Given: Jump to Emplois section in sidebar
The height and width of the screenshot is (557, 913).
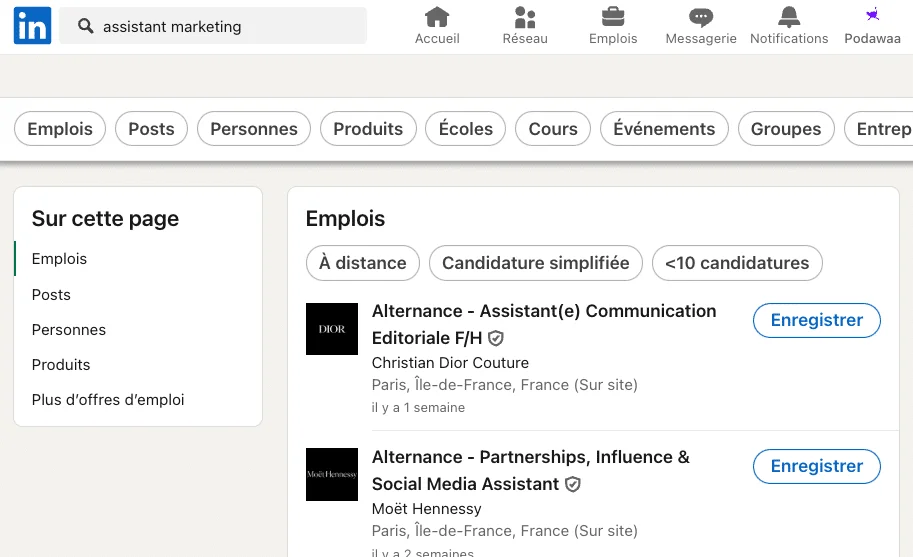Looking at the screenshot, I should [59, 258].
